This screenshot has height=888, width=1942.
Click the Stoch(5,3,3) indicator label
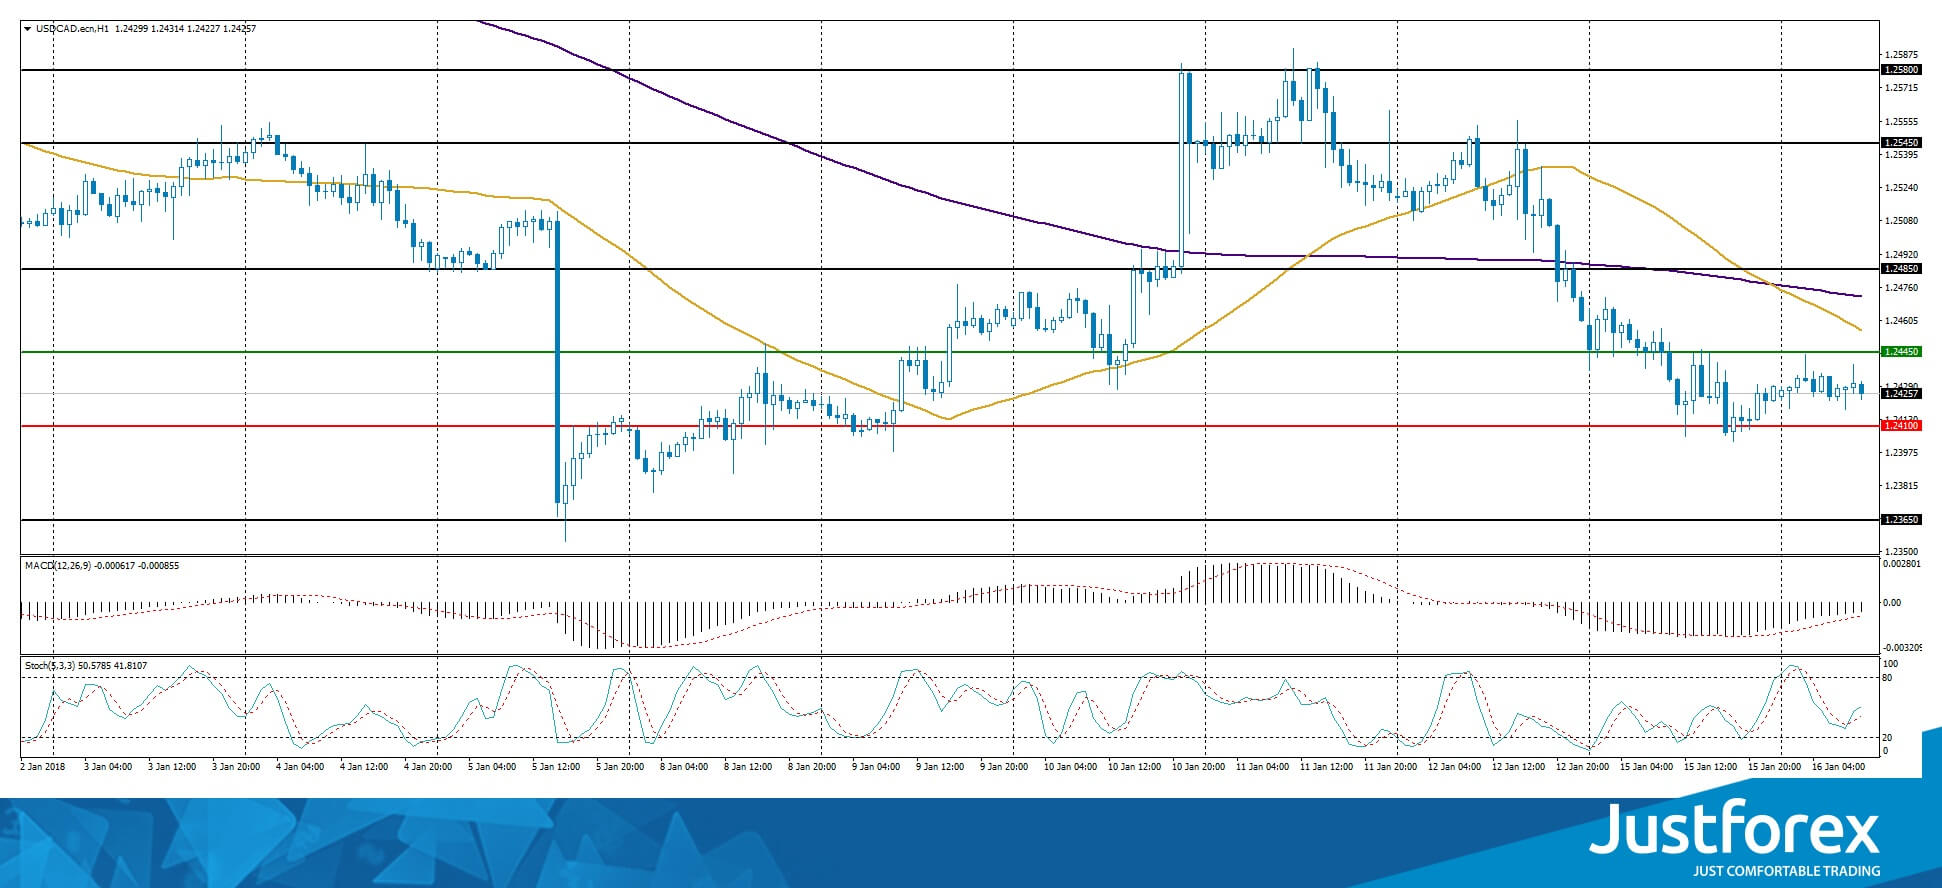point(50,665)
